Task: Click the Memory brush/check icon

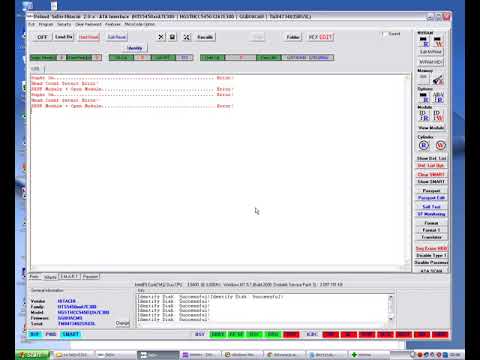Action: 438,80
